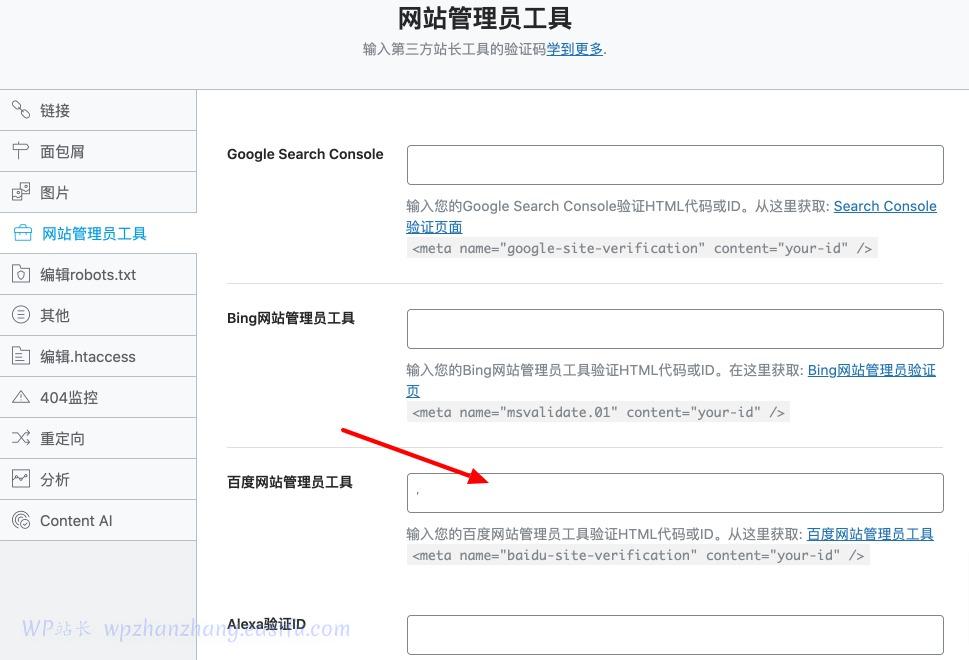
Task: Click the Alexa验证ID input field
Action: click(x=674, y=634)
